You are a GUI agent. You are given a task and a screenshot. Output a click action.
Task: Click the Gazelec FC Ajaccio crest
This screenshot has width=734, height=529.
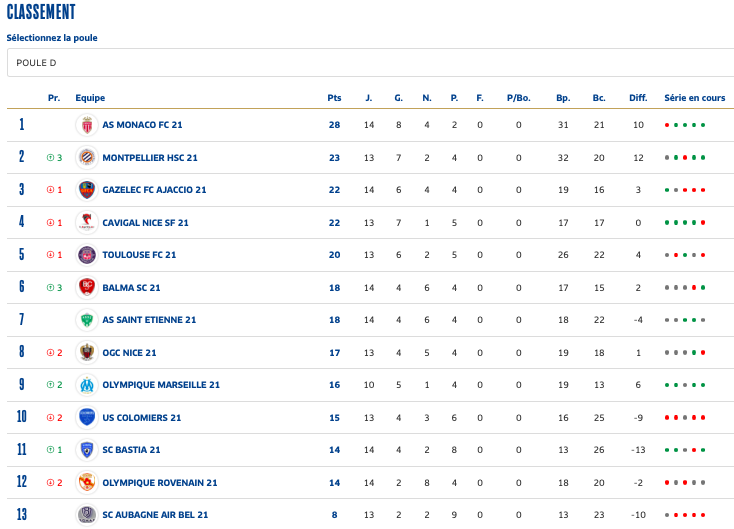[x=87, y=190]
